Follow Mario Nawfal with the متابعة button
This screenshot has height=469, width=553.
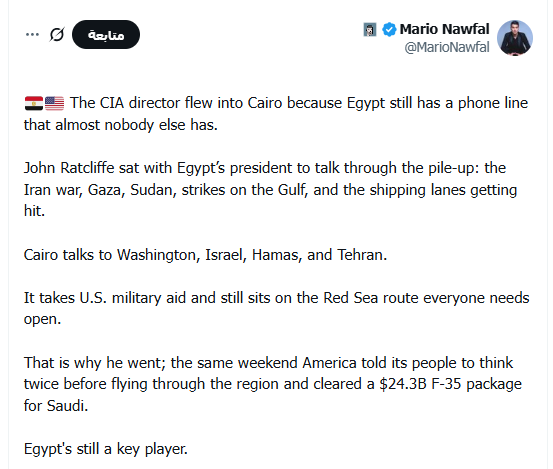[x=106, y=35]
